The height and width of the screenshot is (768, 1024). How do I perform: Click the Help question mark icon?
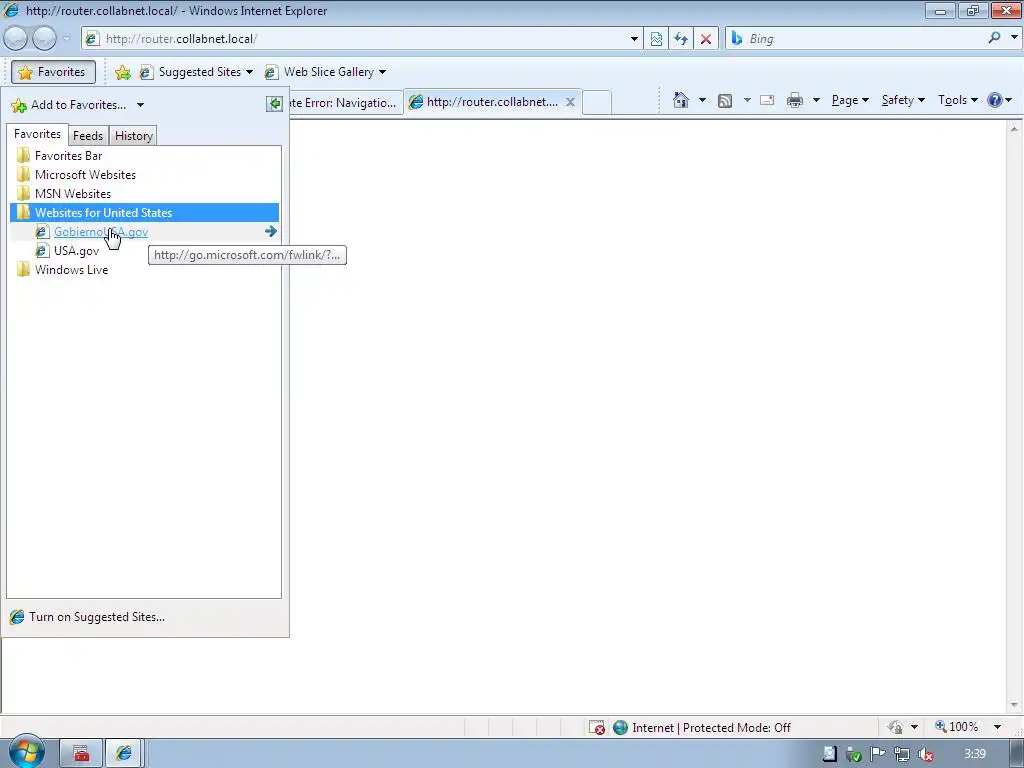(995, 100)
